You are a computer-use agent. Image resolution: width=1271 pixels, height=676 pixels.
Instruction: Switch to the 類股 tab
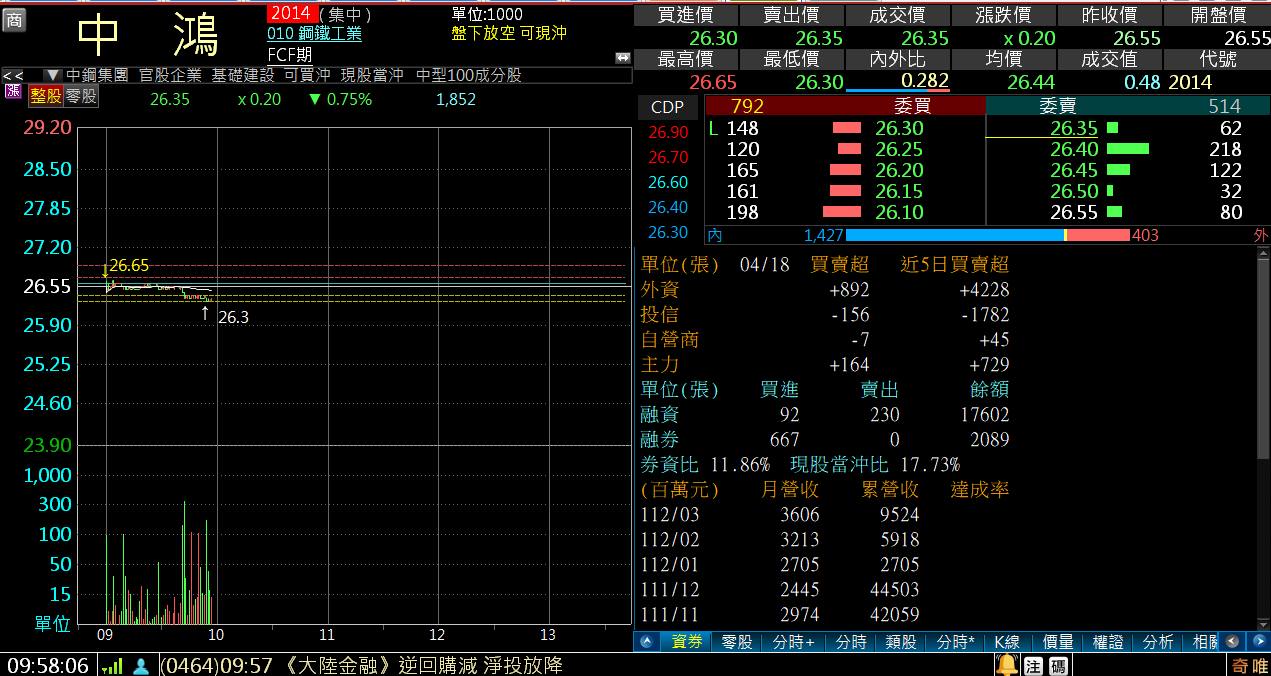[x=901, y=642]
